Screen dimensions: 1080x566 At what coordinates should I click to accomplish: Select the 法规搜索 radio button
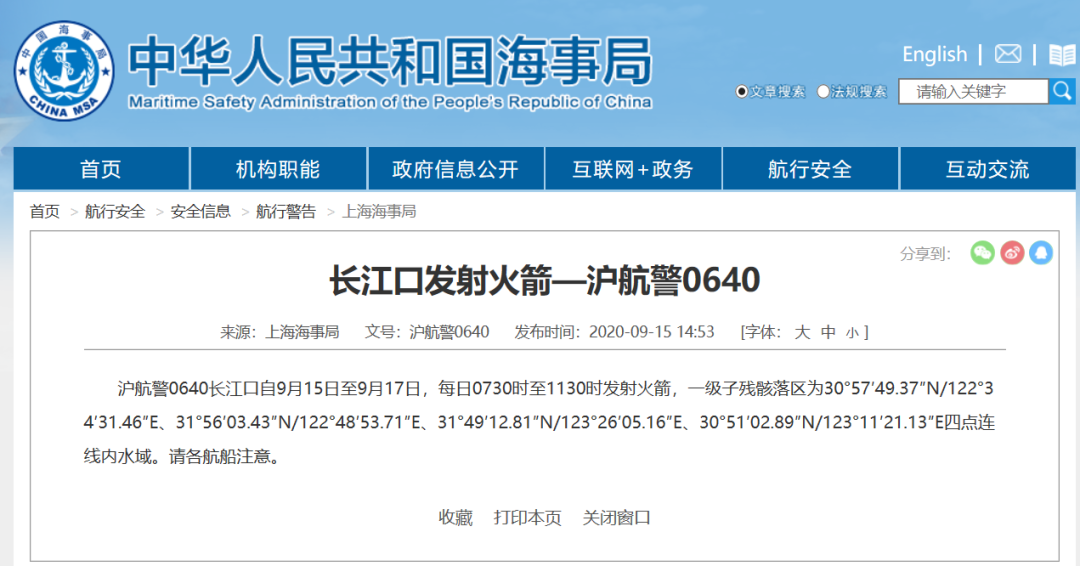pyautogui.click(x=824, y=92)
